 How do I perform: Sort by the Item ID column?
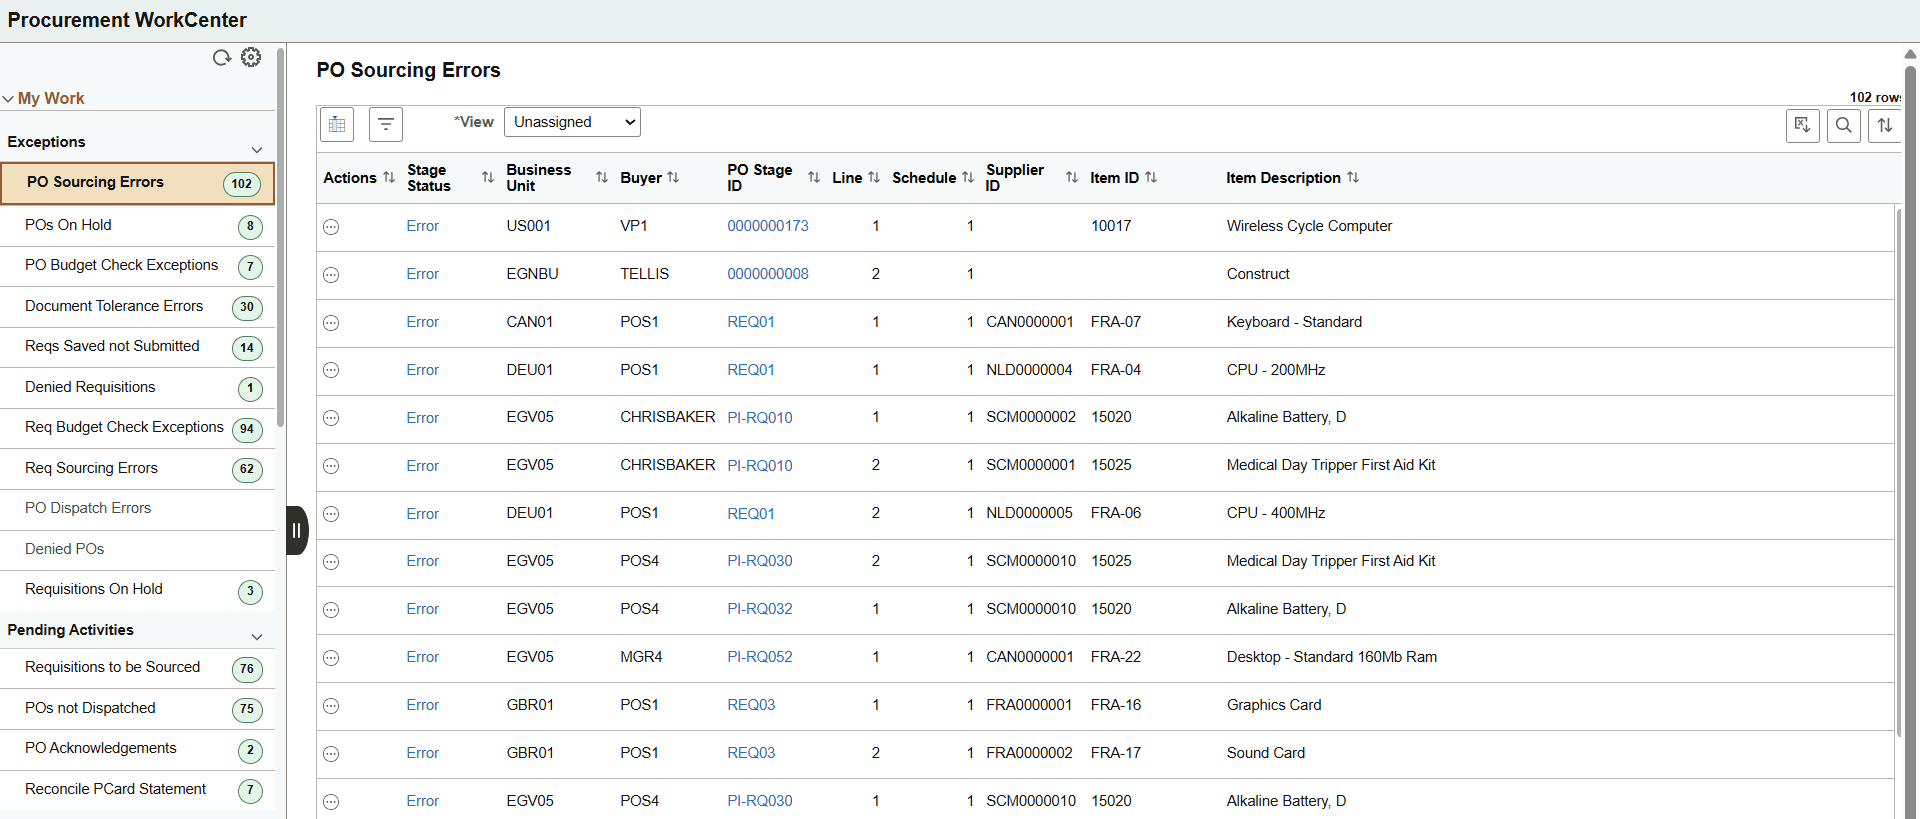(x=1151, y=177)
